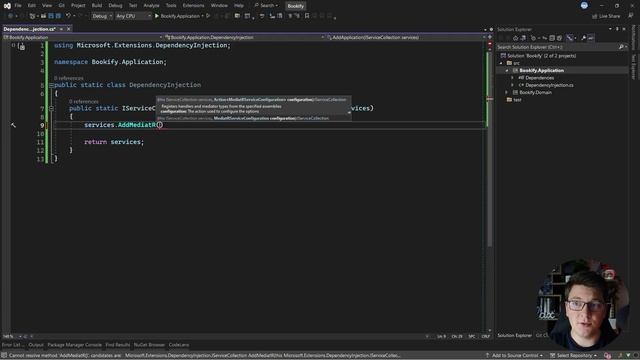Screen dimensions: 640x360
Task: Switch to the Find Results tab
Action: click(x=118, y=345)
